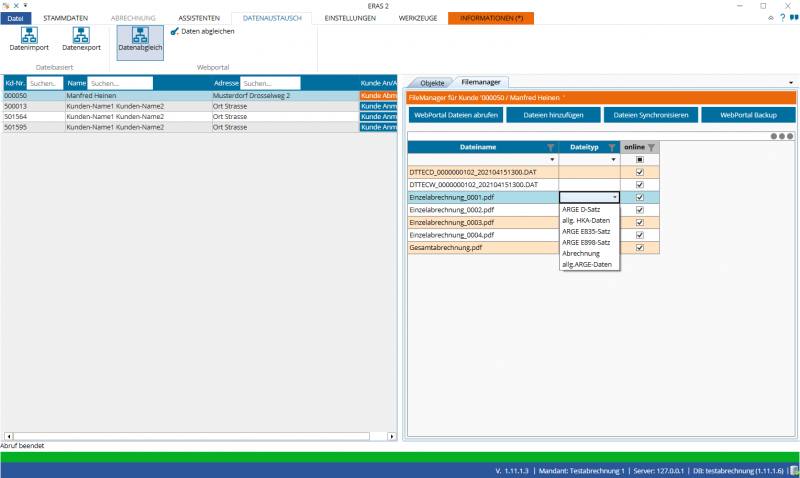Image resolution: width=800 pixels, height=478 pixels.
Task: Click Dateien Synchronisieren button
Action: [x=651, y=115]
